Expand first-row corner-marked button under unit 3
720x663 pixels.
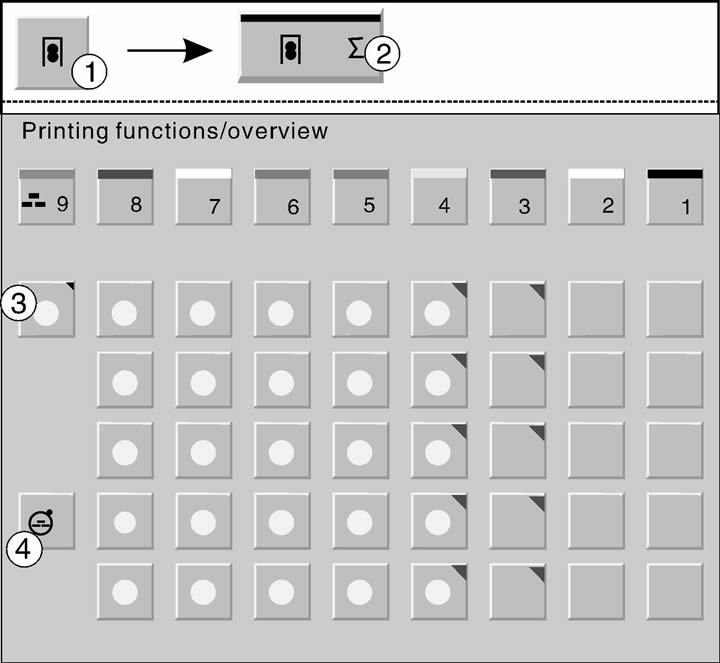tap(518, 309)
